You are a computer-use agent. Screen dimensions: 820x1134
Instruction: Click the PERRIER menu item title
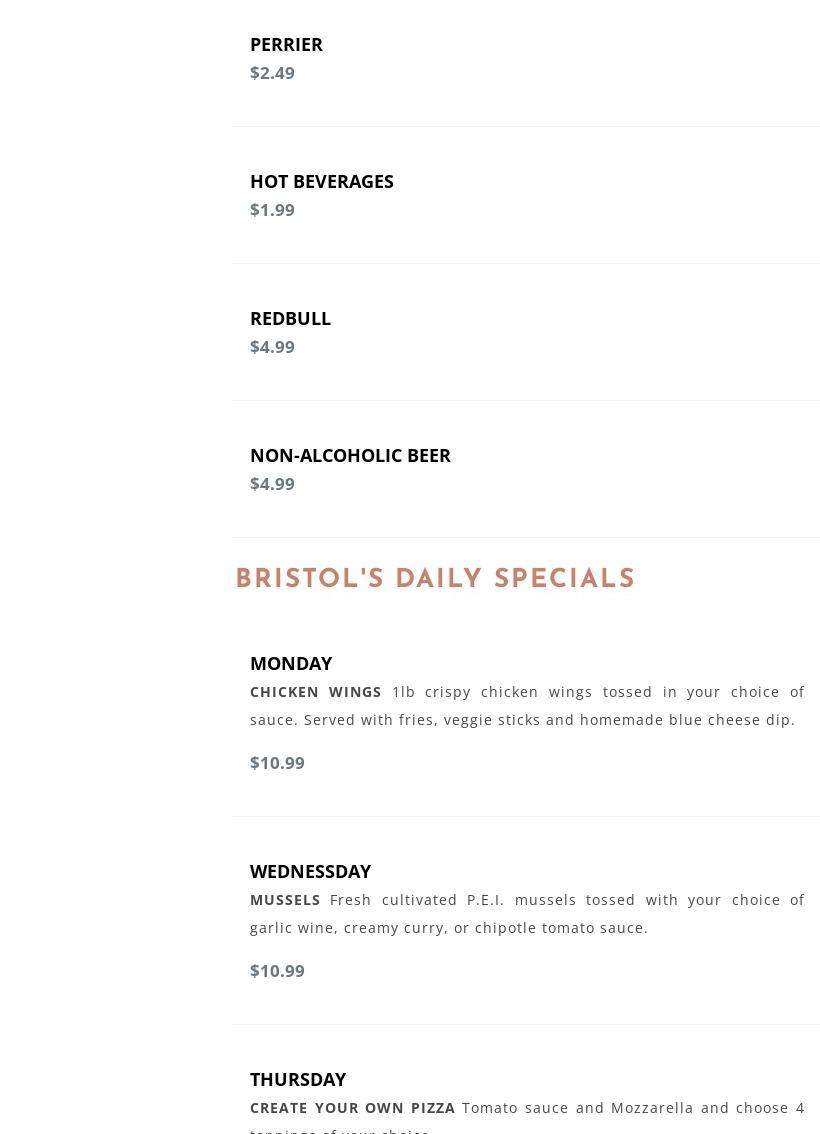tap(286, 44)
